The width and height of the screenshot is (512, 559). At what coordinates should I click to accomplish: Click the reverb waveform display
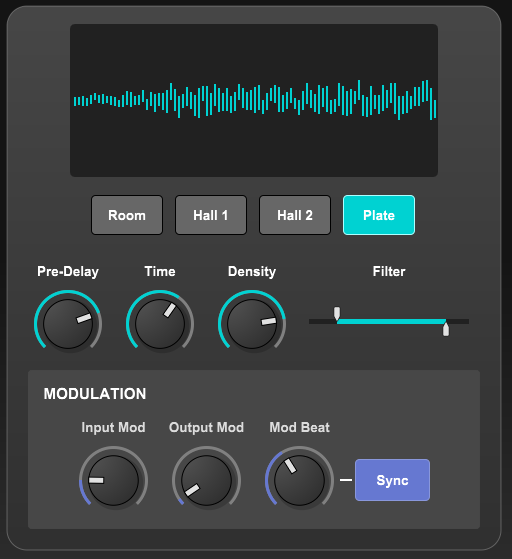tap(254, 101)
